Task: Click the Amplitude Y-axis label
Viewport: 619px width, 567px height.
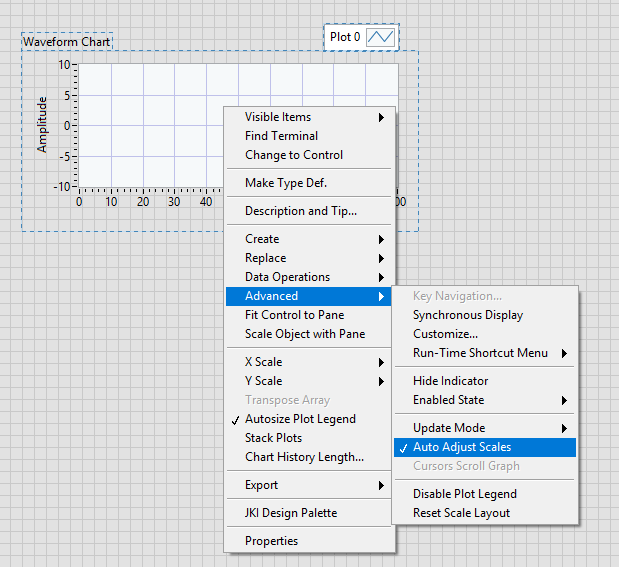Action: pos(42,124)
